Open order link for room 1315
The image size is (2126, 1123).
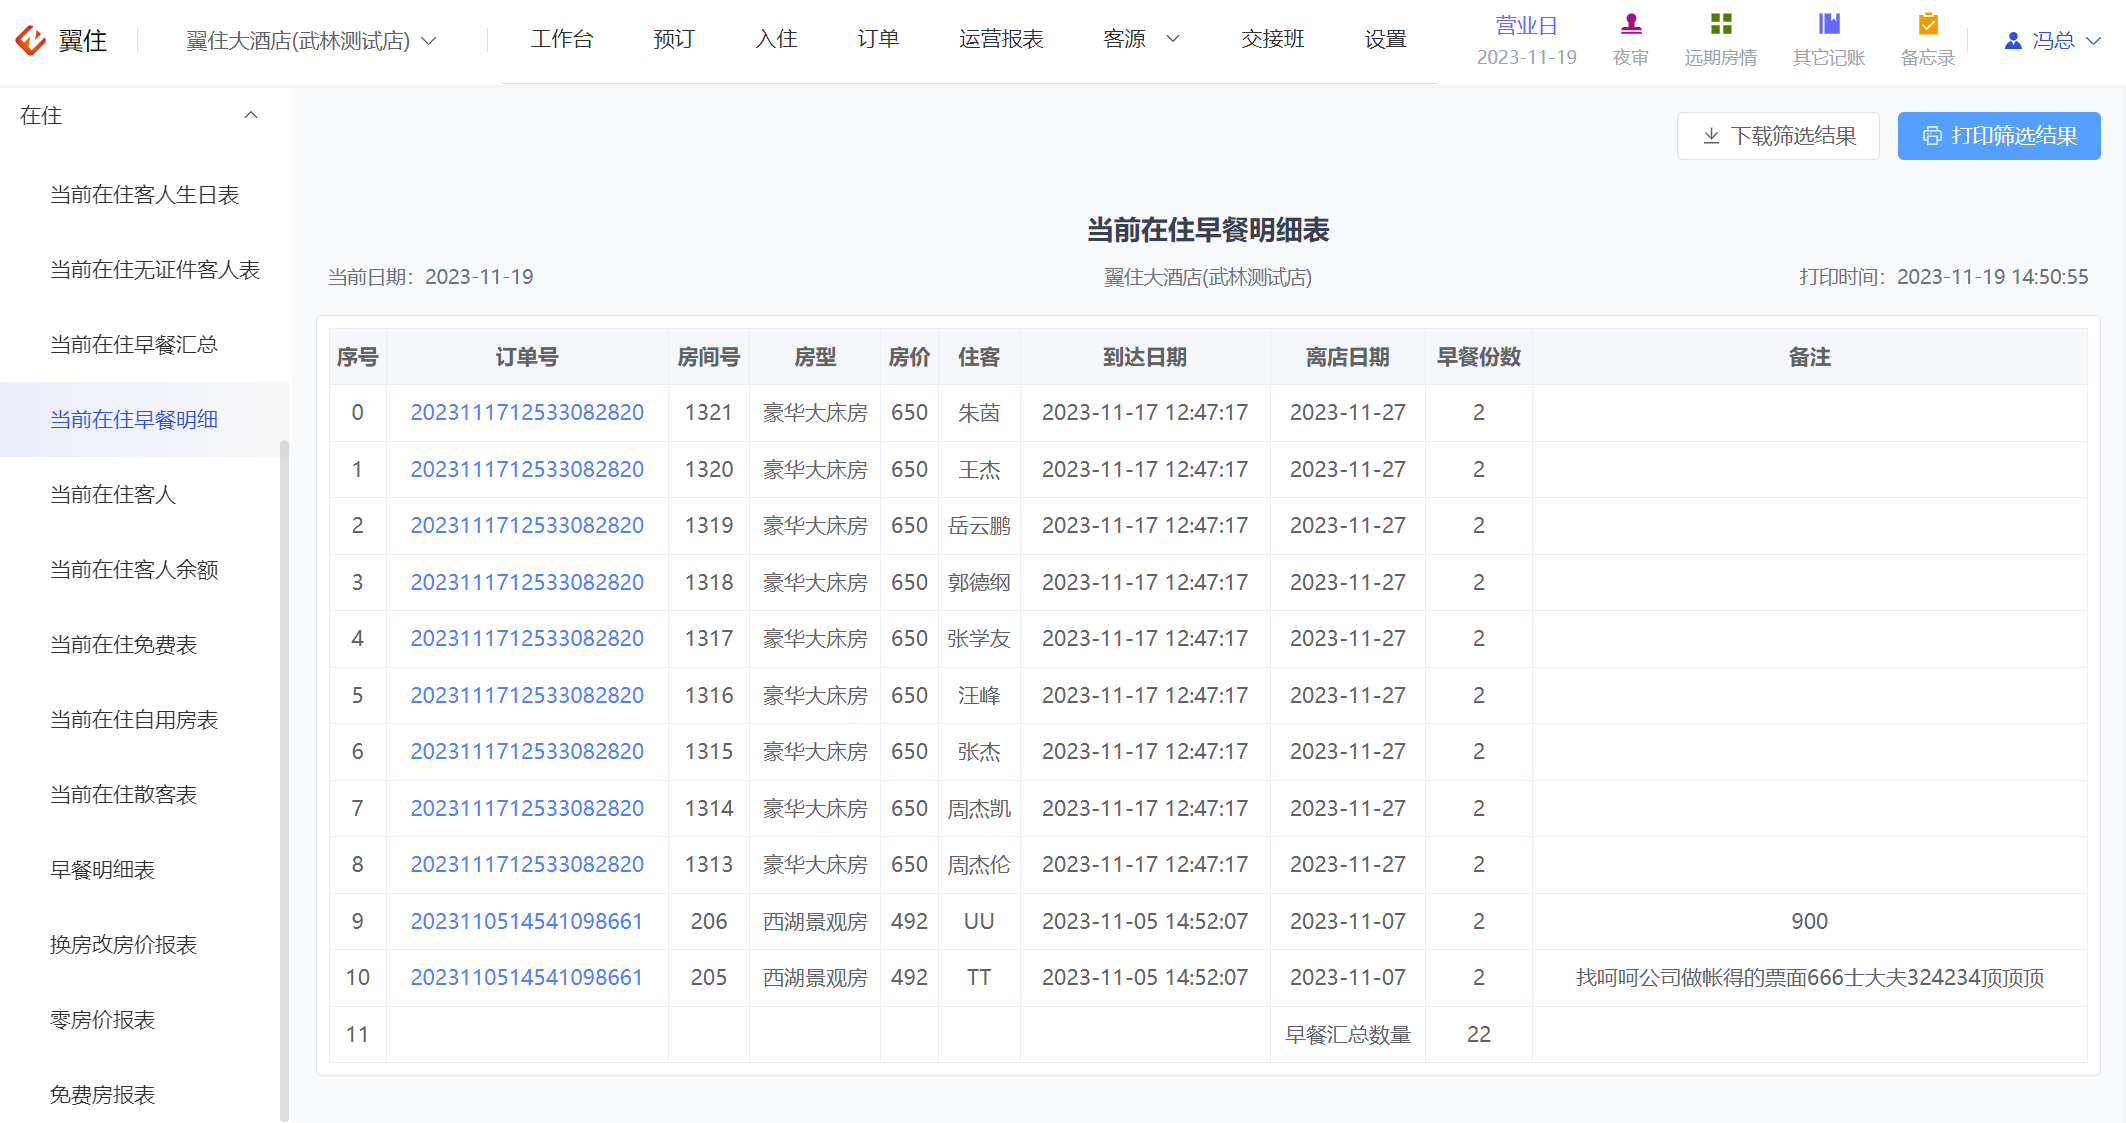coord(527,752)
